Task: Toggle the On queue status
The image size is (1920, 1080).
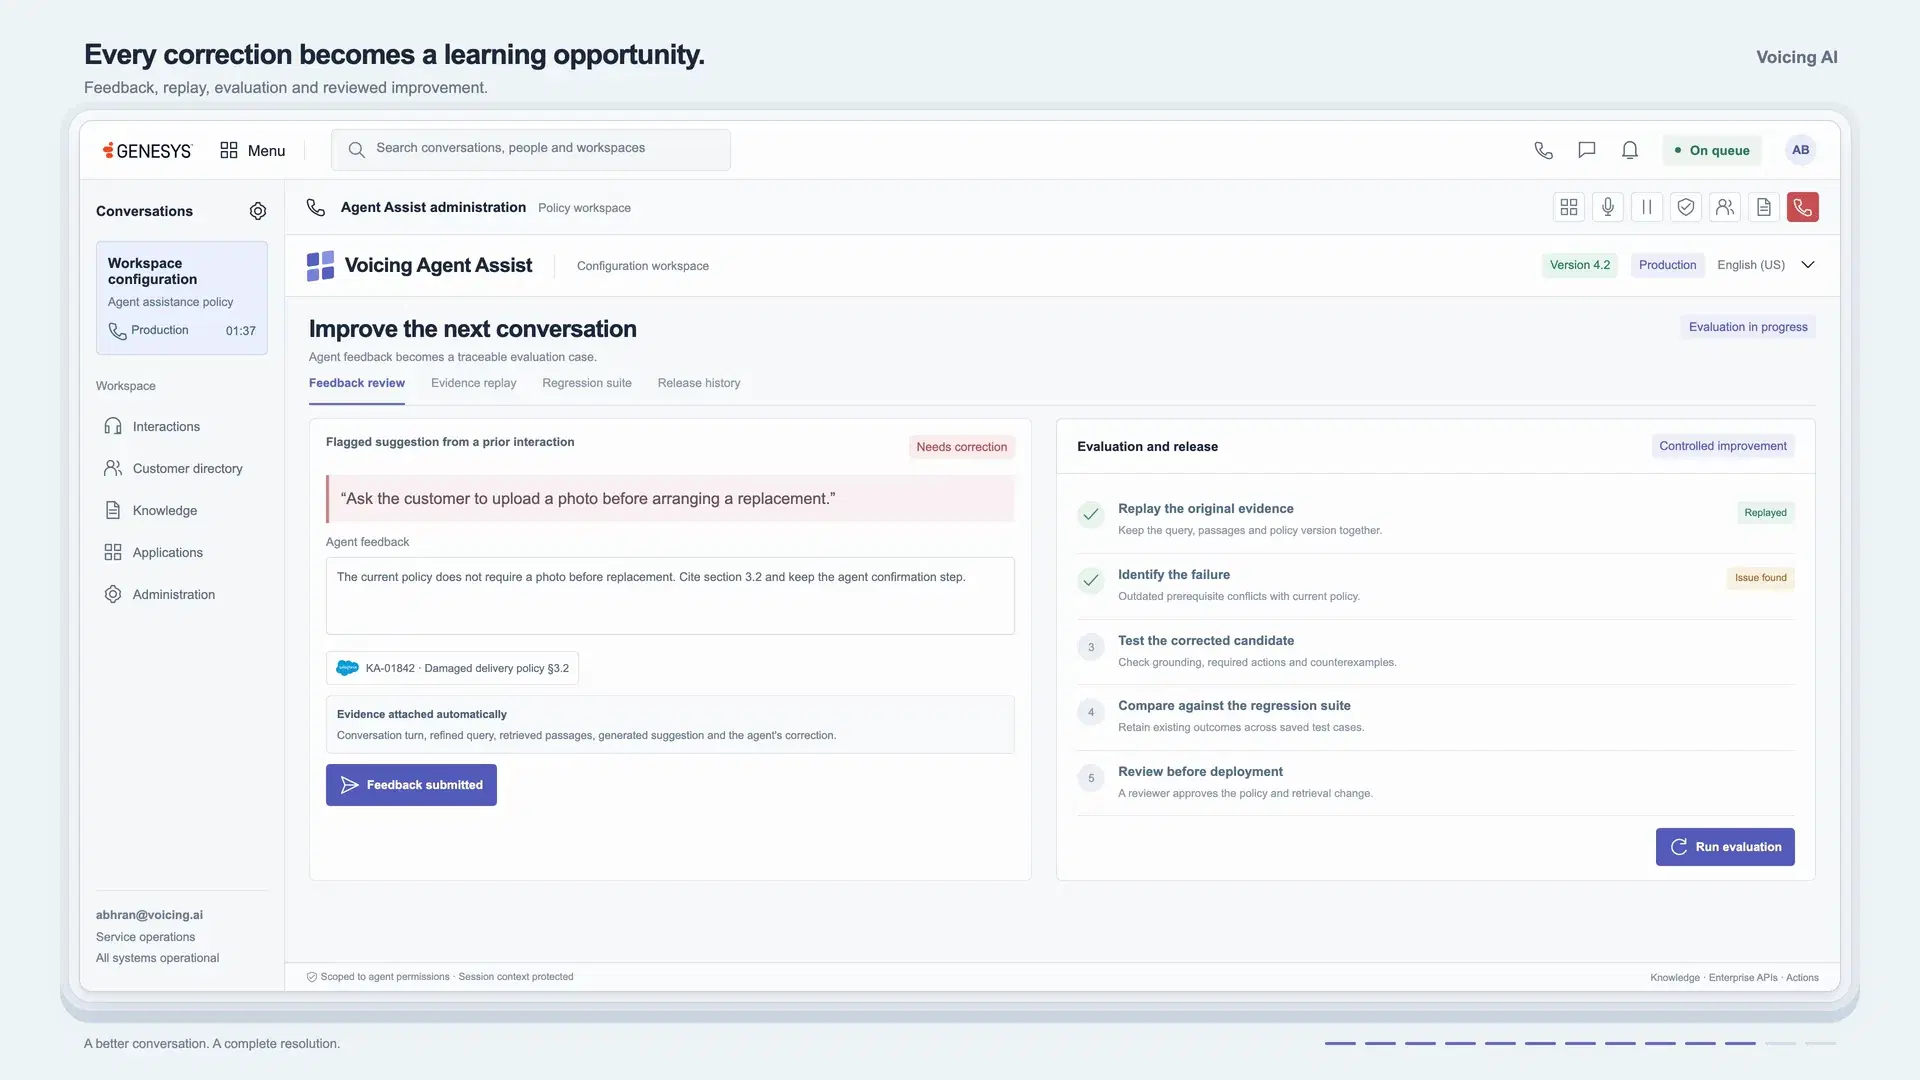Action: coord(1711,150)
